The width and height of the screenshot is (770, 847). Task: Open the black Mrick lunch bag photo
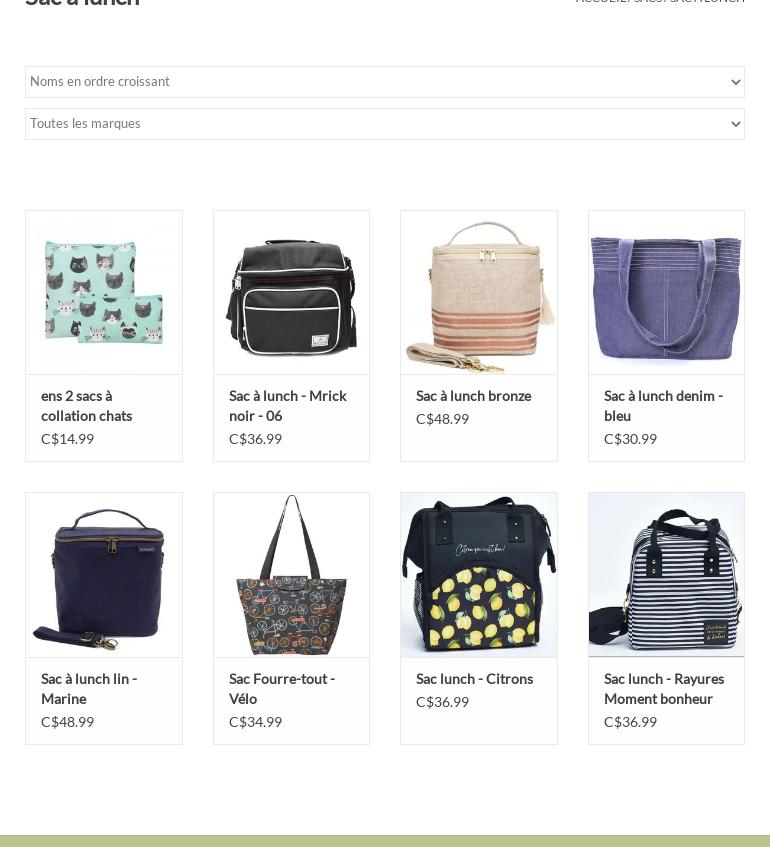(291, 293)
